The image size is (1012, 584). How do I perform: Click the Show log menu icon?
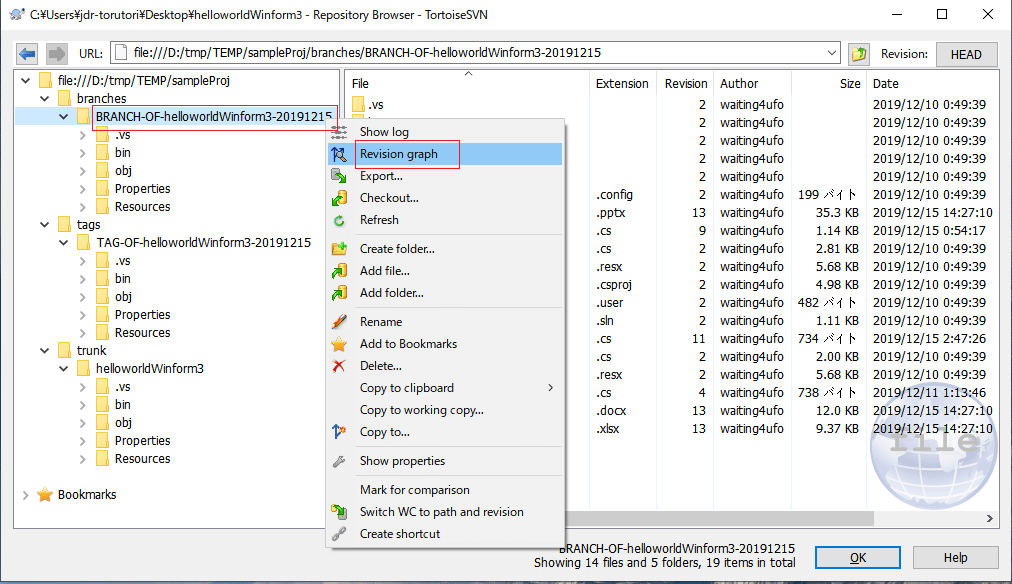[x=339, y=132]
